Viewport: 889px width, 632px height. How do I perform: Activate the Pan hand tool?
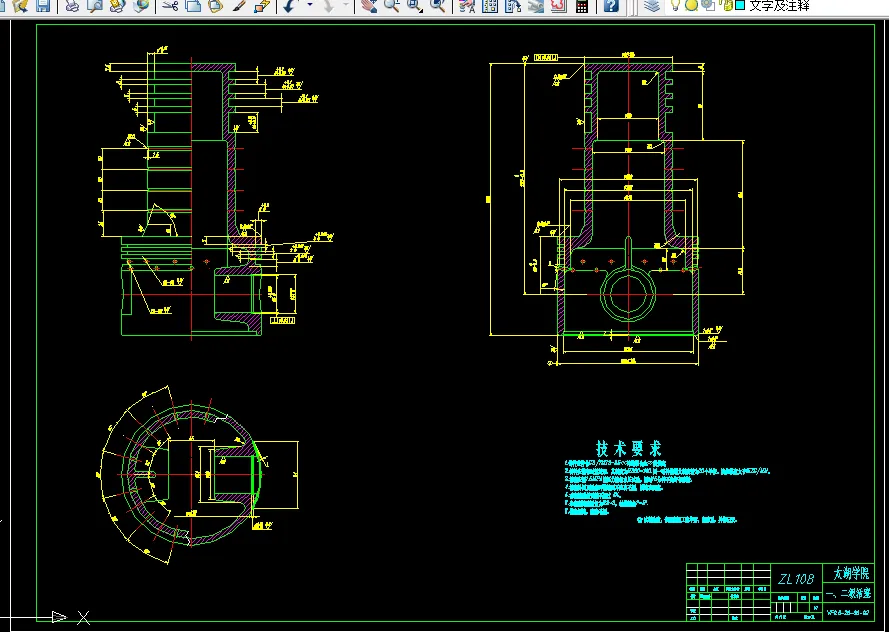coord(368,5)
